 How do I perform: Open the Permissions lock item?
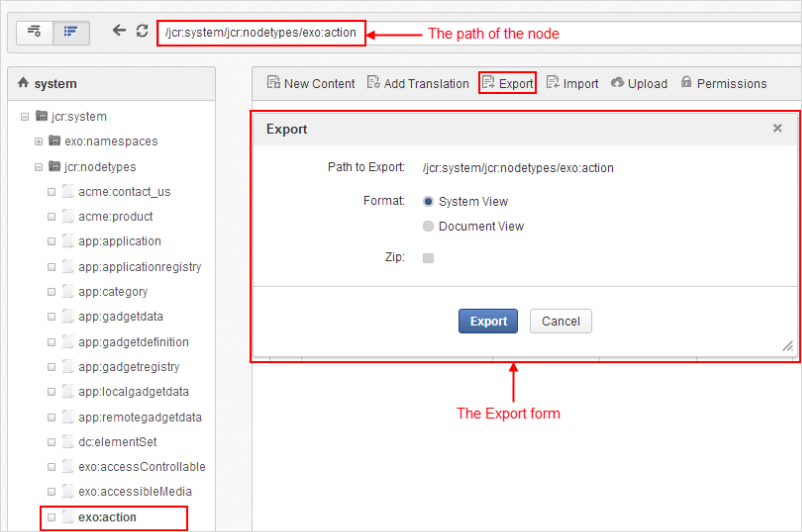(724, 83)
